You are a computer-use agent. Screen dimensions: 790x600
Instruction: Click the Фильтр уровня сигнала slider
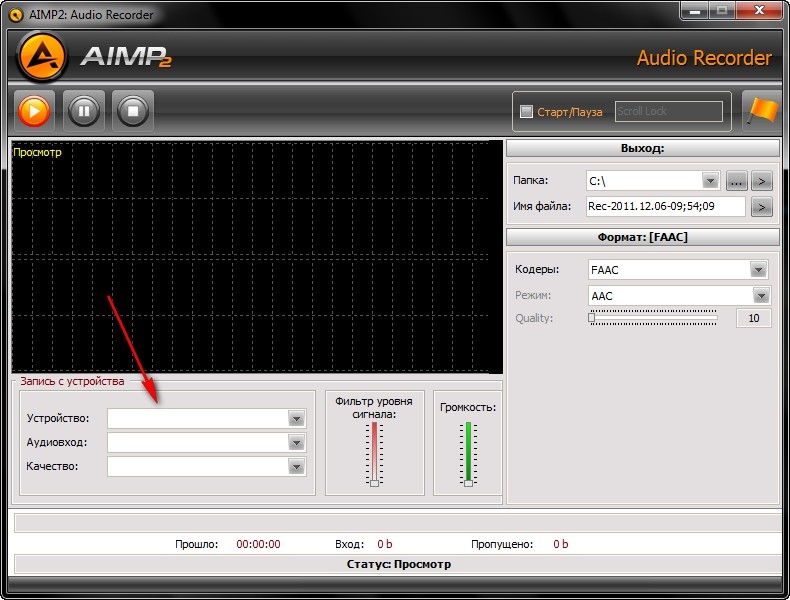click(x=374, y=453)
